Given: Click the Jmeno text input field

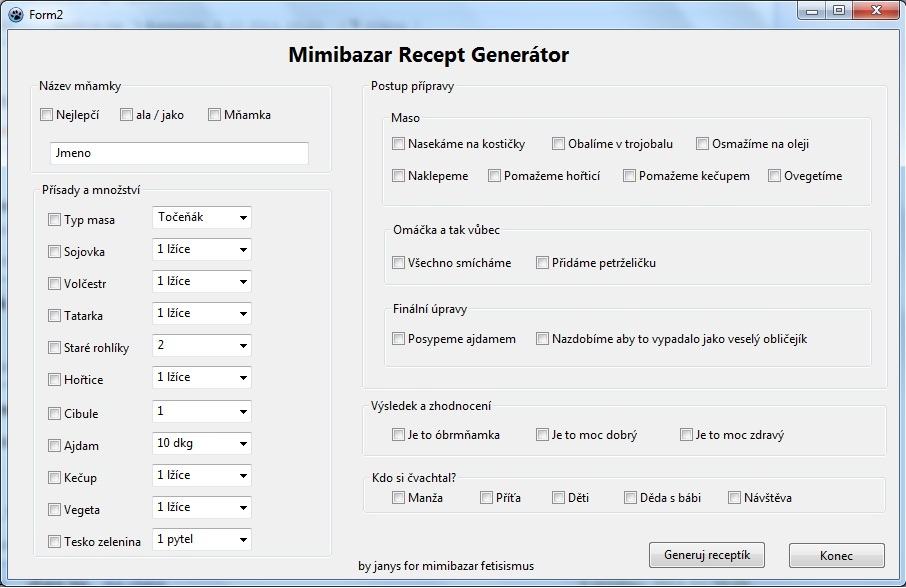Looking at the screenshot, I should tap(179, 154).
